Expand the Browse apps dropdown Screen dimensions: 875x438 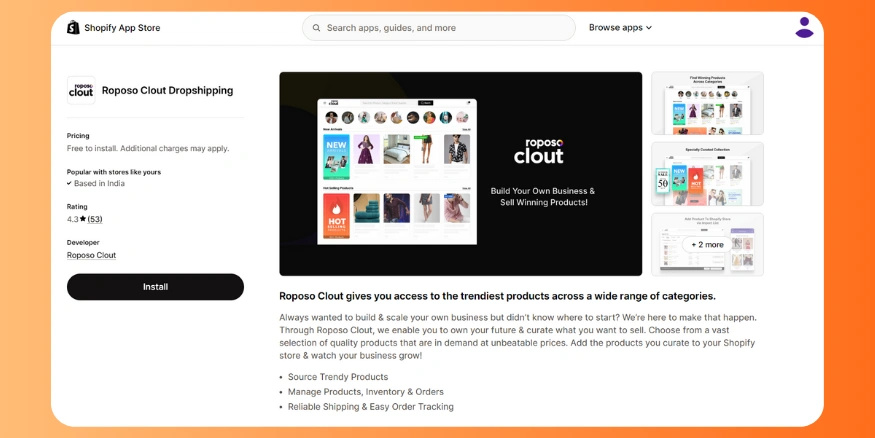click(x=620, y=28)
